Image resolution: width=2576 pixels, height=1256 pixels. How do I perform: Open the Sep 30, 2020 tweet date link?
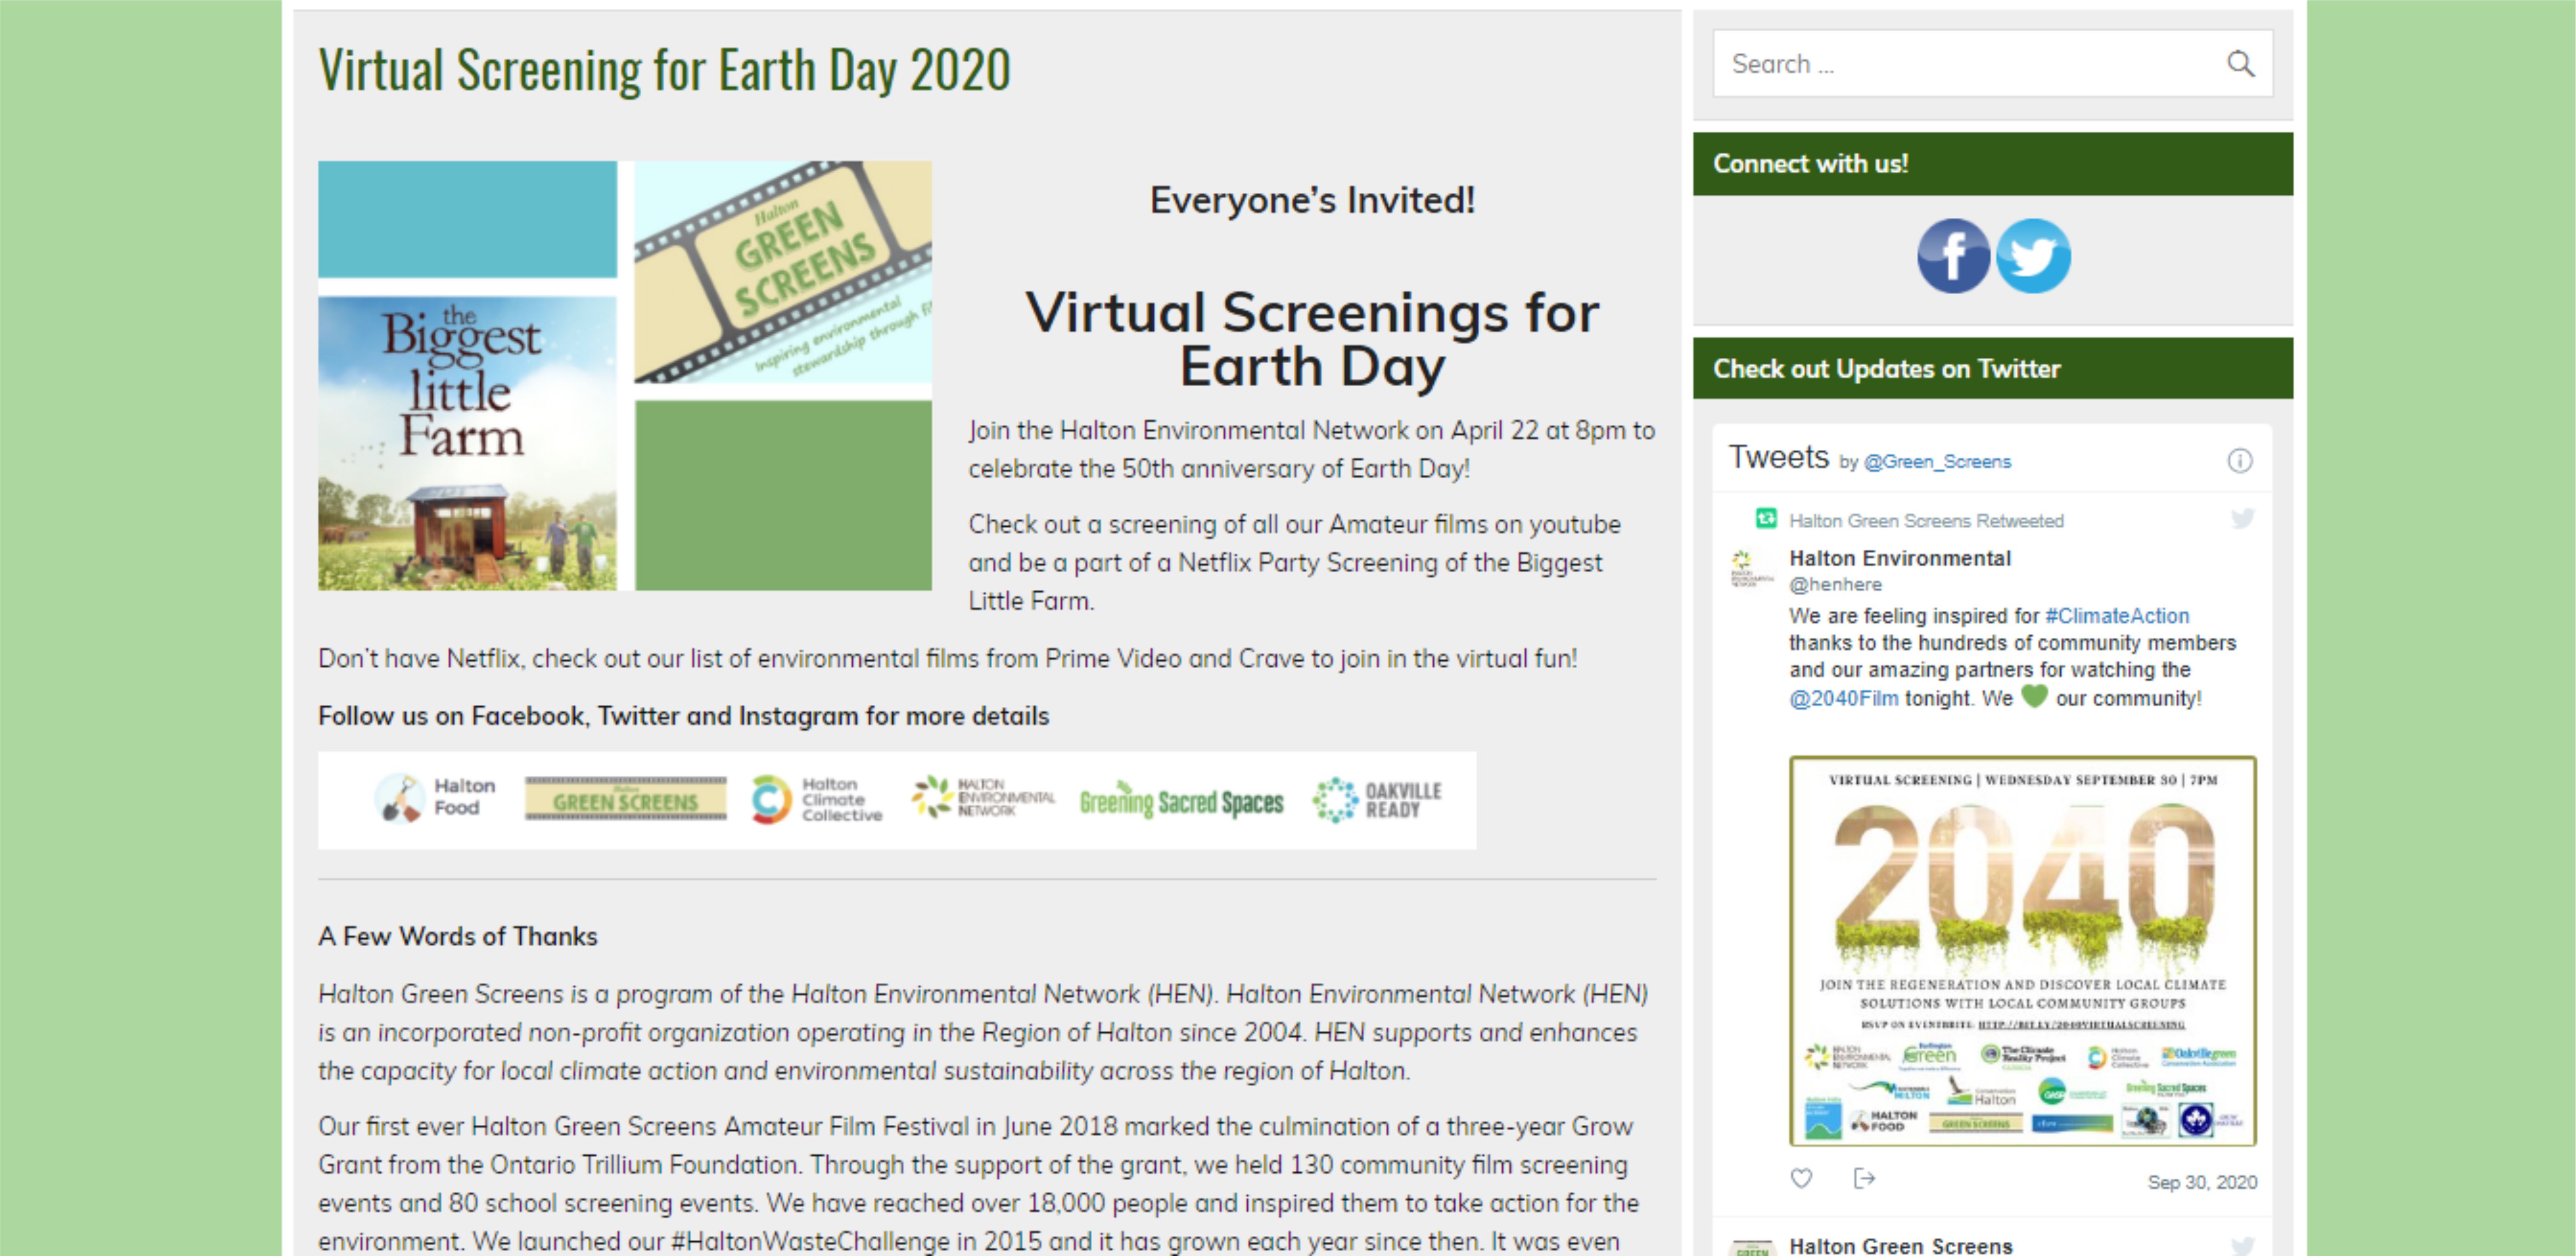(2202, 1183)
